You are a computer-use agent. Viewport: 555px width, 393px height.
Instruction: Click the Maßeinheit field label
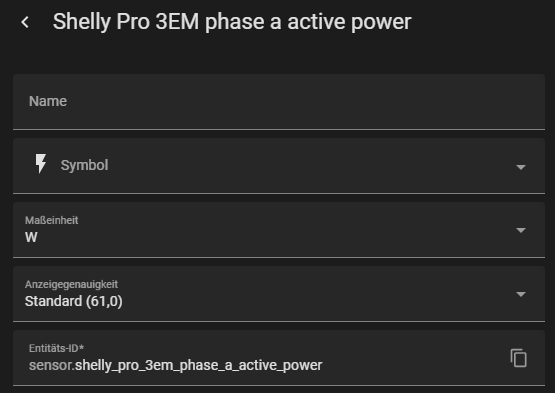(51, 220)
